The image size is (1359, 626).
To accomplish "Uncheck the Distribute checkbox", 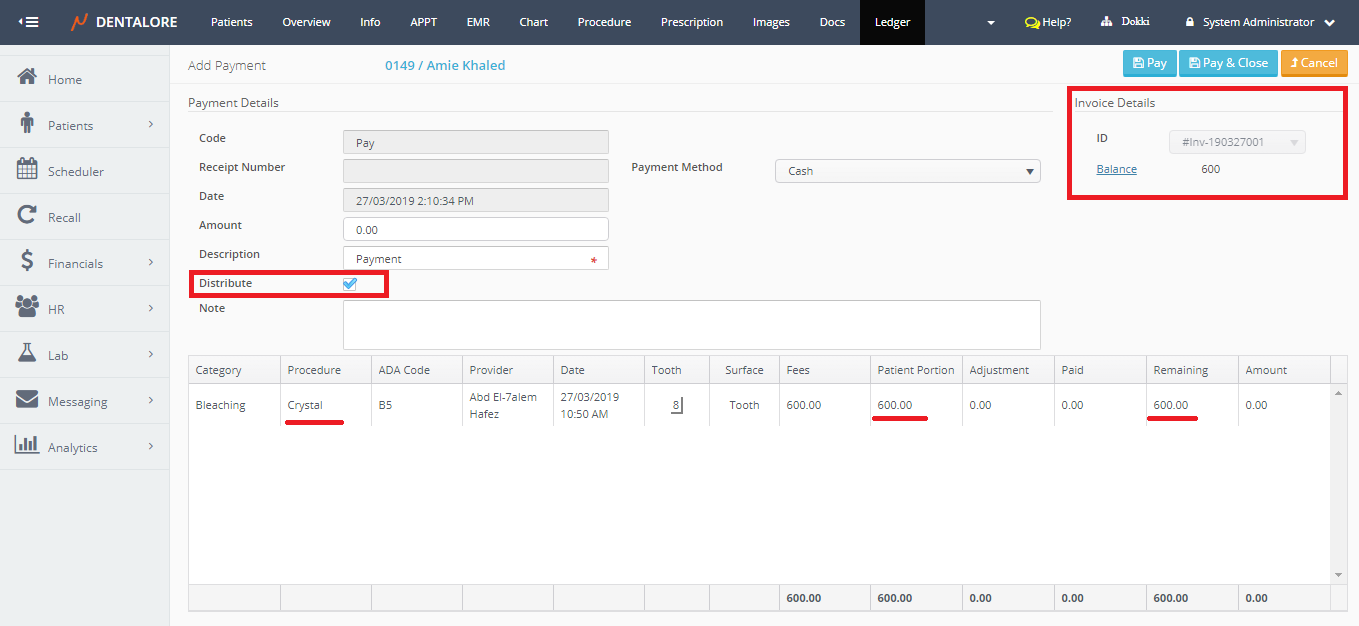I will point(350,284).
